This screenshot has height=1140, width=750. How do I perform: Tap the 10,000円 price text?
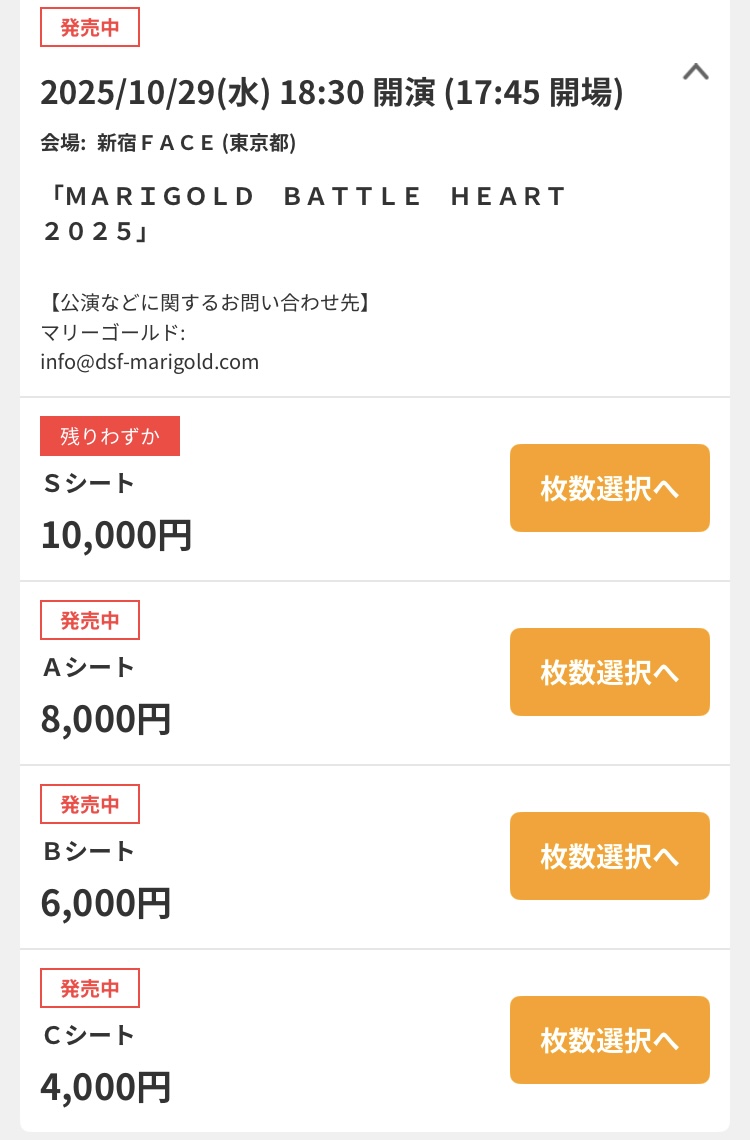coord(116,535)
